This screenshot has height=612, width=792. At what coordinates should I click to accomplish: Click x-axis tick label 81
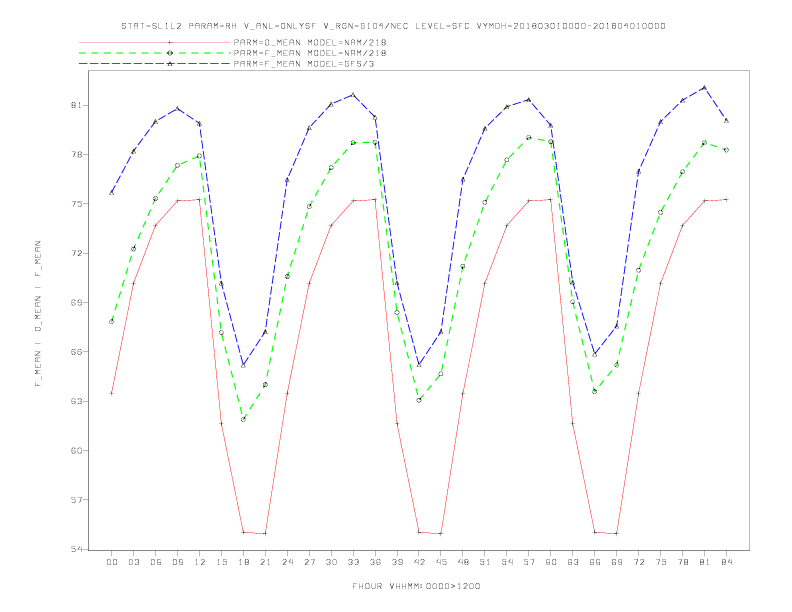coord(705,562)
